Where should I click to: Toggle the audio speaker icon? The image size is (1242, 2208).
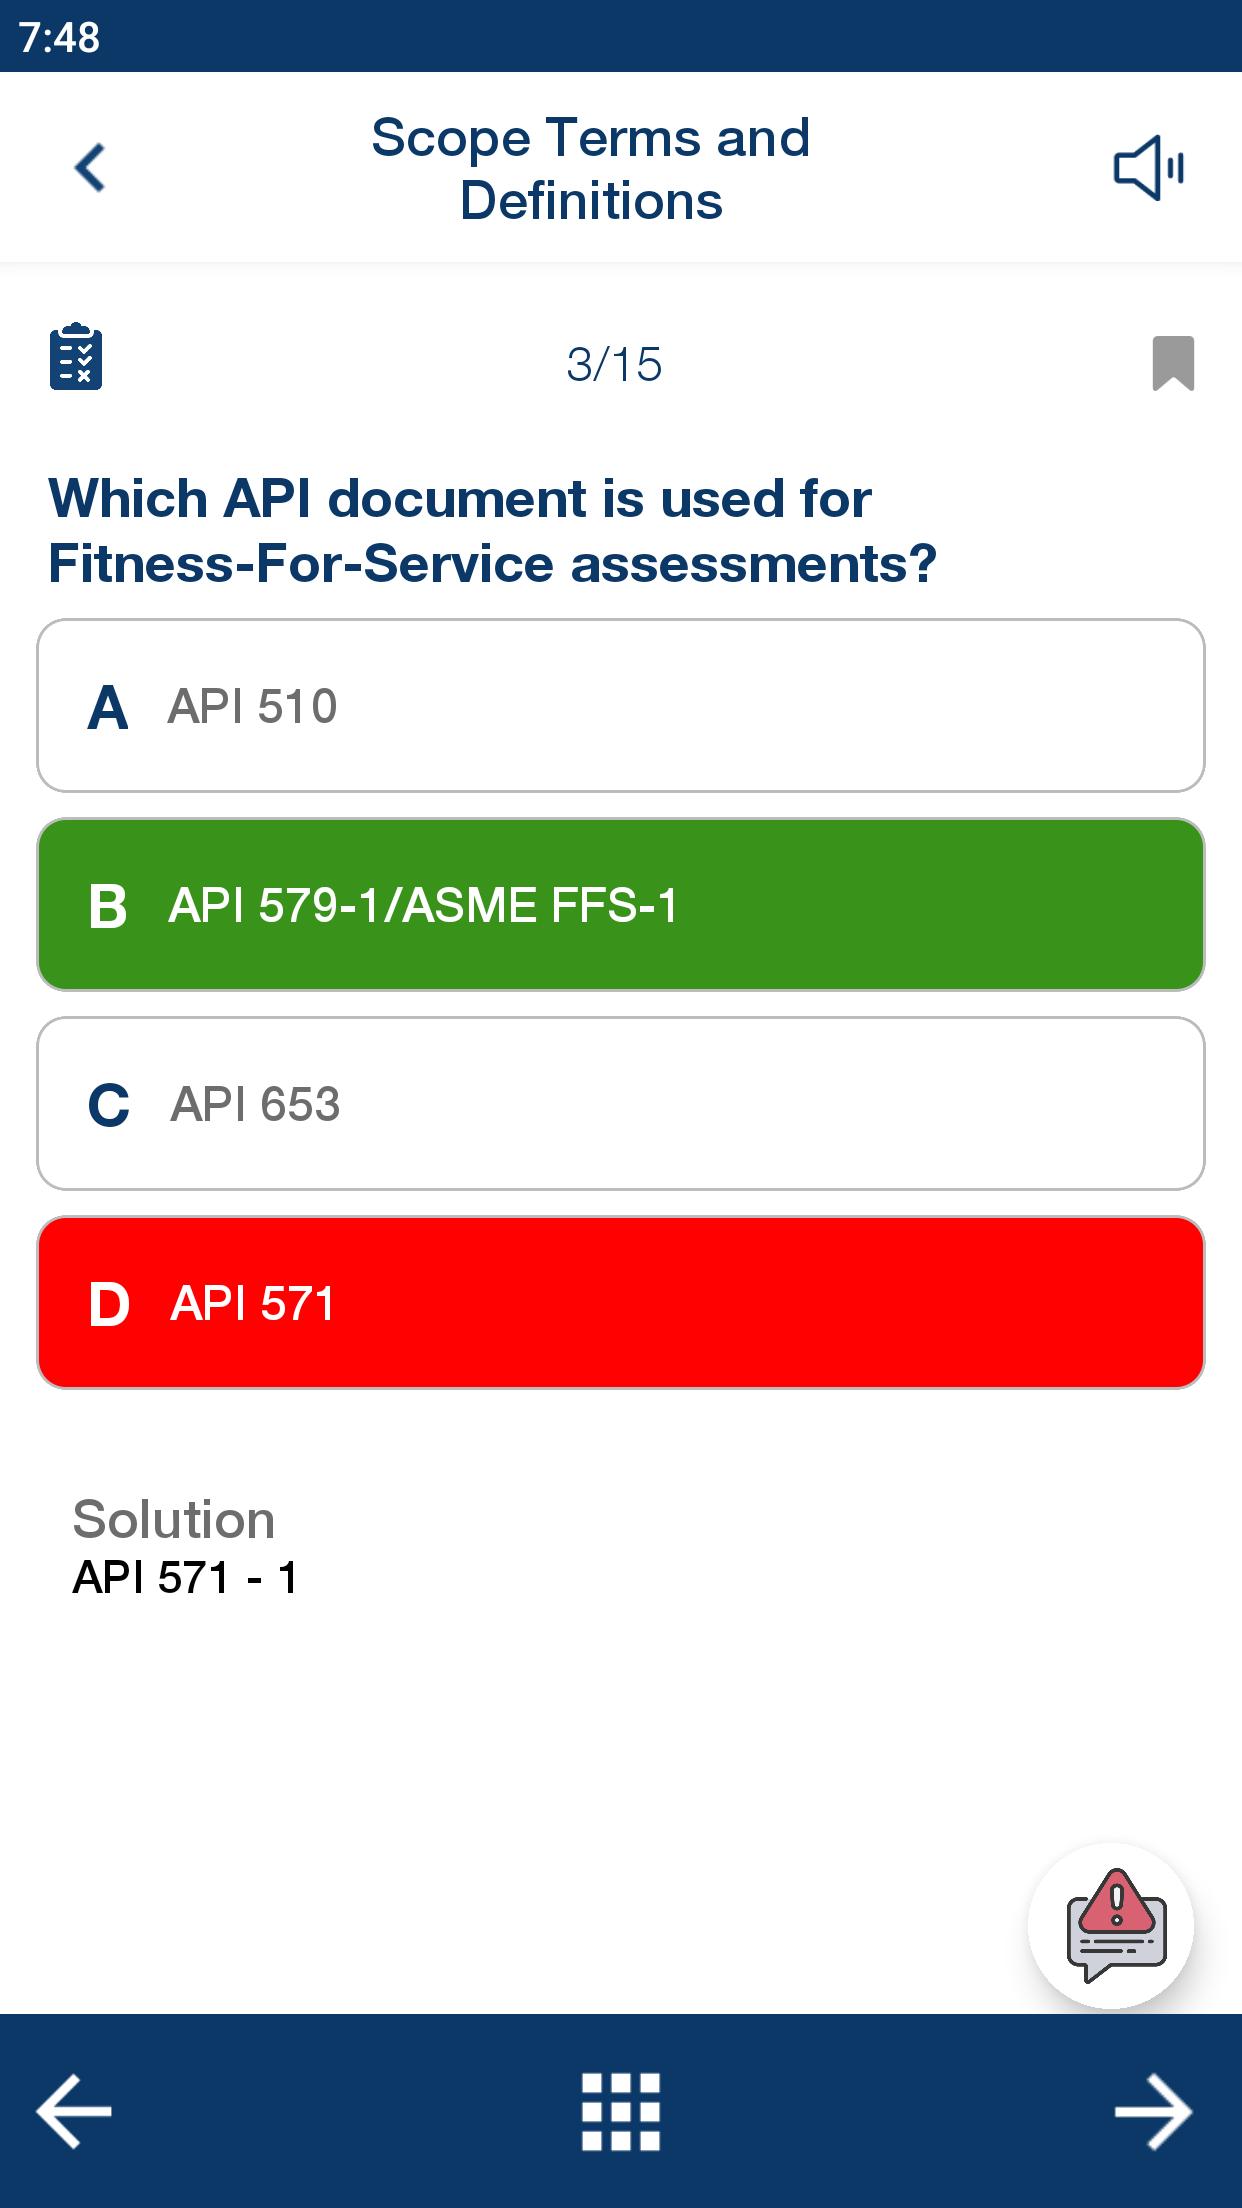(1149, 167)
